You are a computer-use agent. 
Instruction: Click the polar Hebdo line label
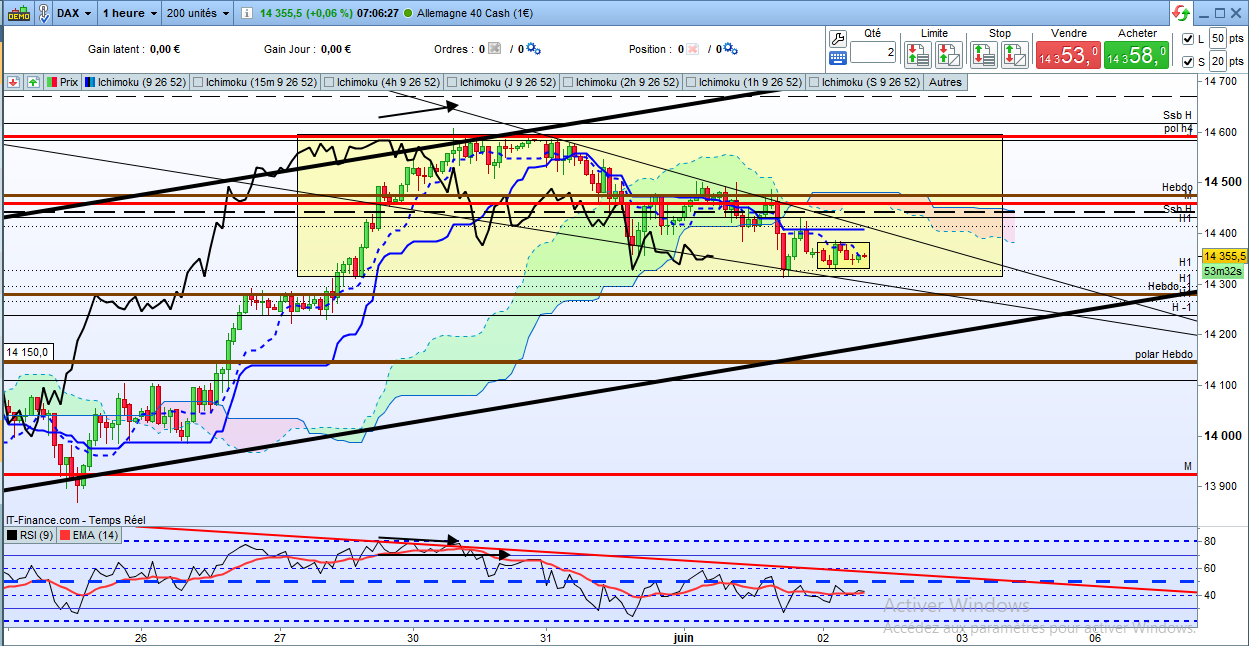pyautogui.click(x=1163, y=354)
